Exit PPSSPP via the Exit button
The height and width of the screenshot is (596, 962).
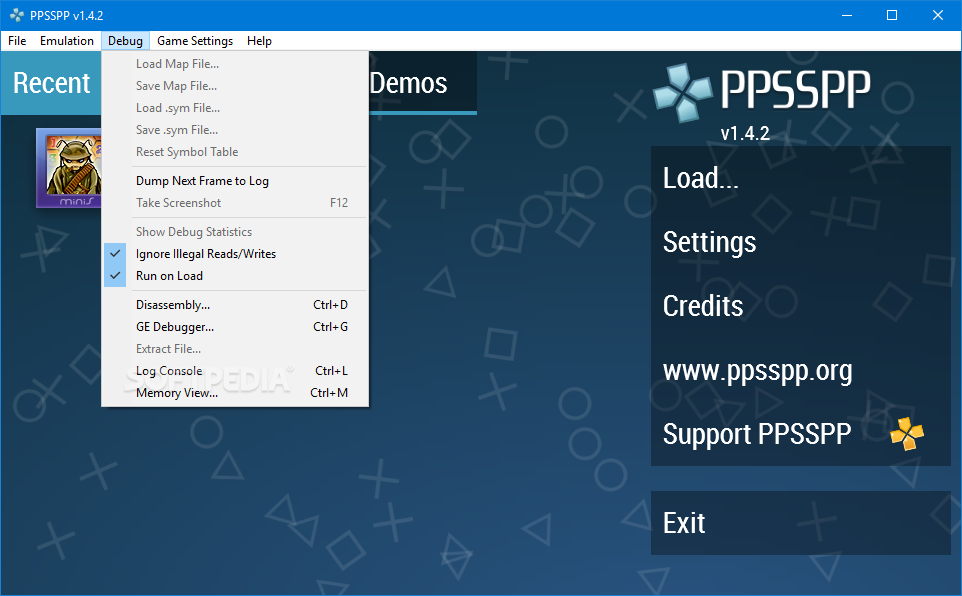801,523
